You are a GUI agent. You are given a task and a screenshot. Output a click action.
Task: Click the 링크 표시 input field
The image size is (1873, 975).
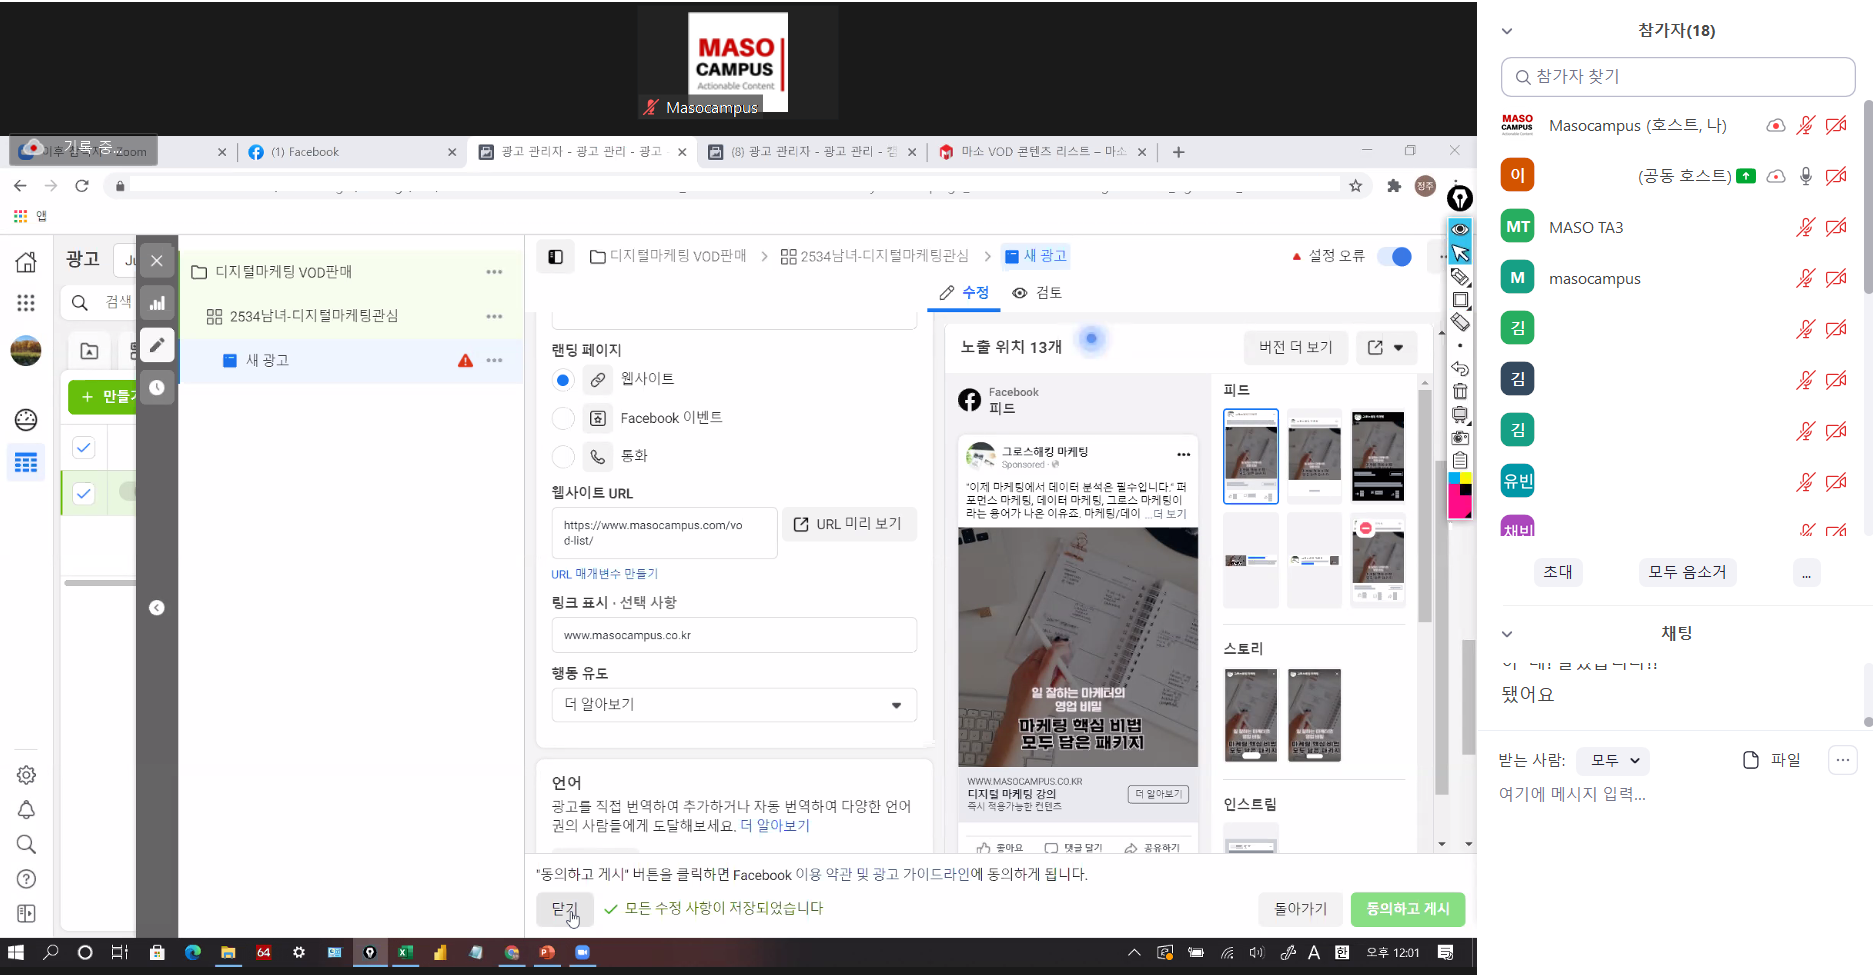coord(734,636)
